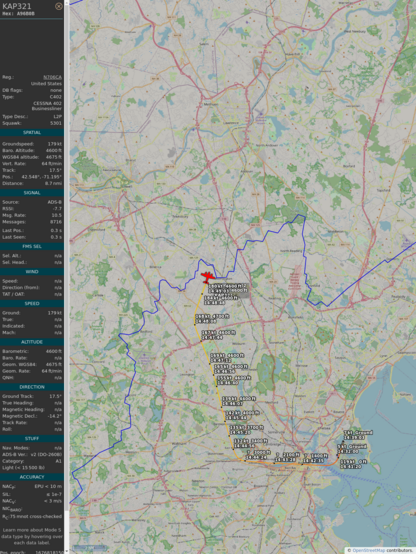Click the WIND section header
Screen dimensions: 416x554
click(x=32, y=272)
